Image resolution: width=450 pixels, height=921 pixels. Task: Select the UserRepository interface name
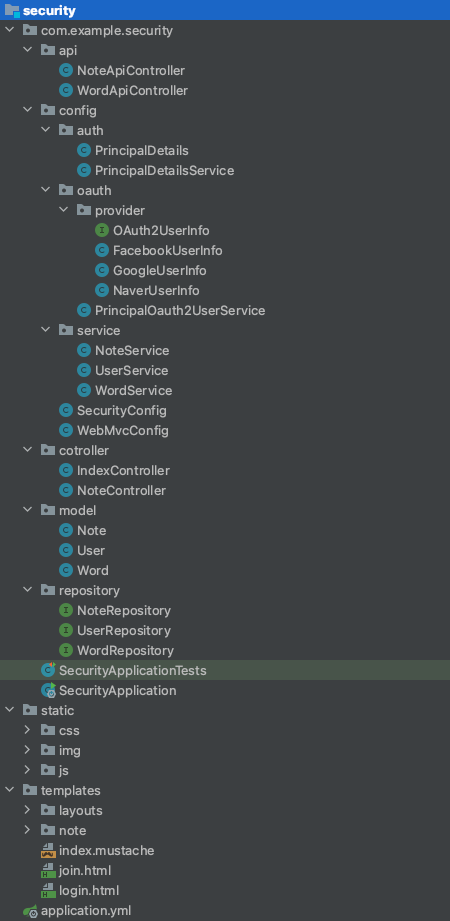tap(124, 630)
